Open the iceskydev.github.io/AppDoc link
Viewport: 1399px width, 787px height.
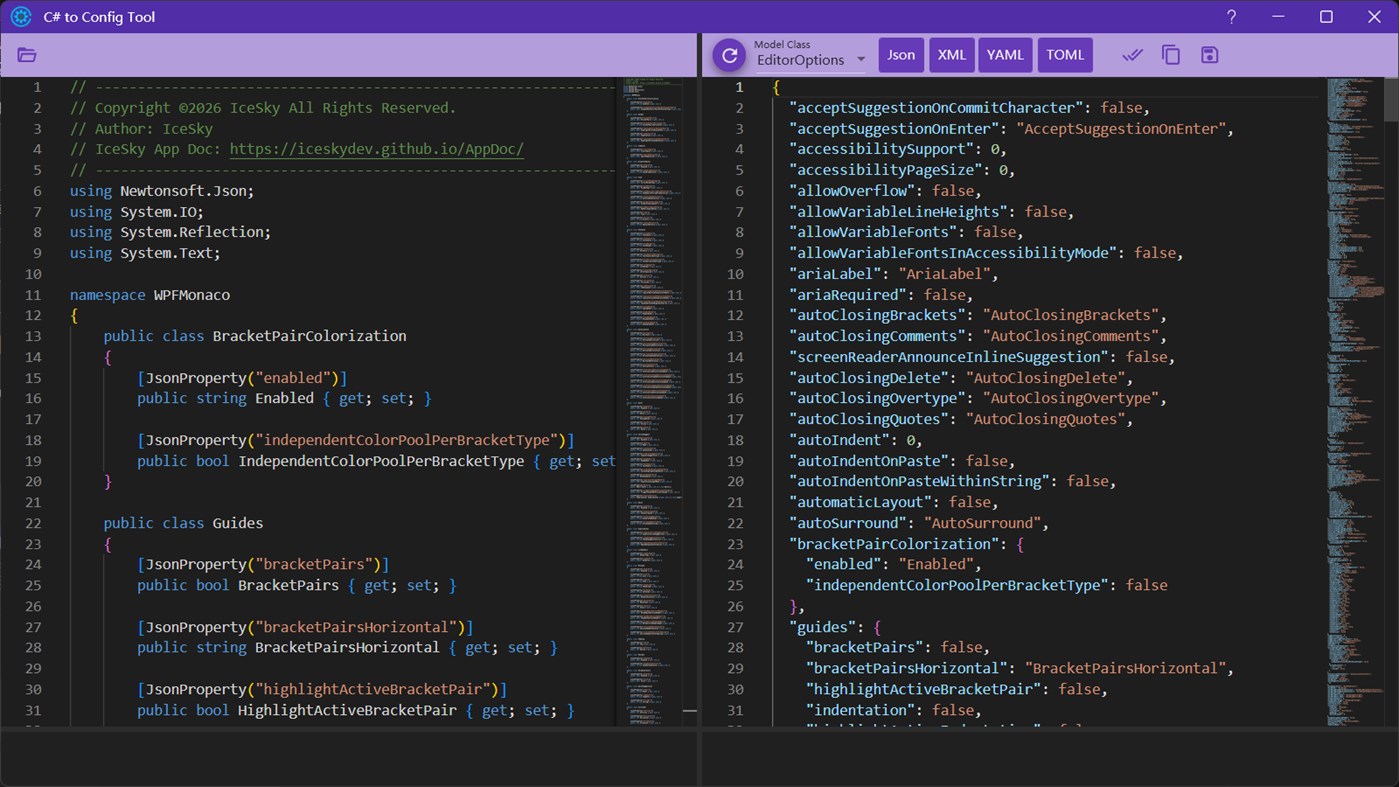coord(377,149)
